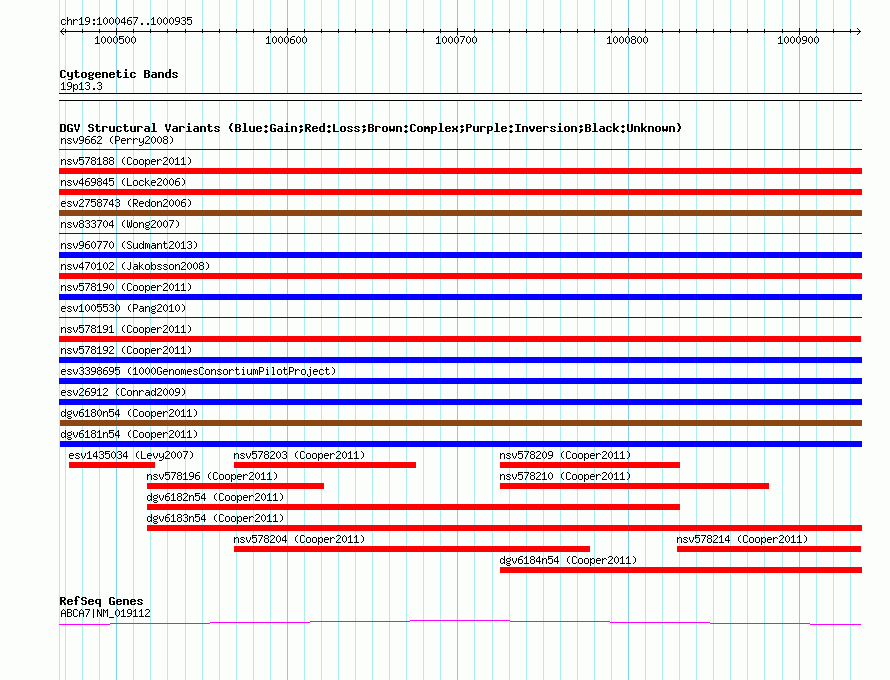This screenshot has height=680, width=890.
Task: Select the red bar under nsv578210
Action: (x=634, y=486)
